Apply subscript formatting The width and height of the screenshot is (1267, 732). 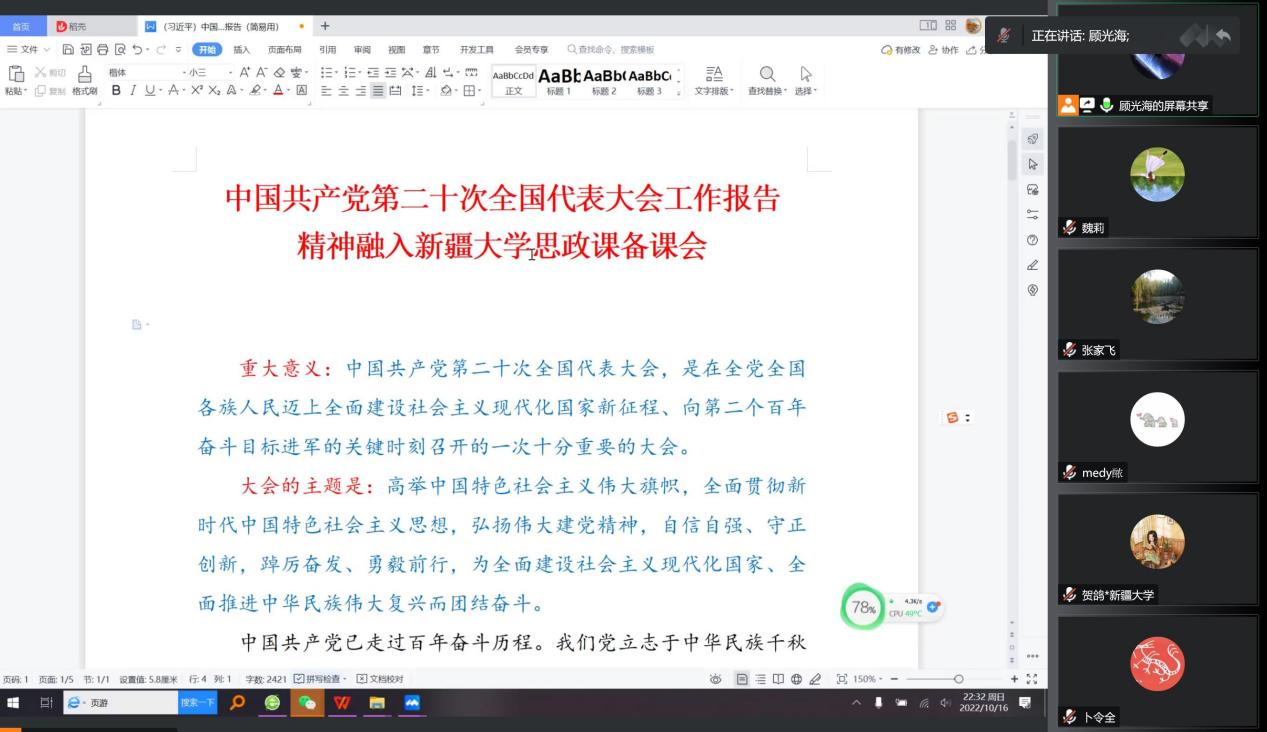click(x=214, y=90)
